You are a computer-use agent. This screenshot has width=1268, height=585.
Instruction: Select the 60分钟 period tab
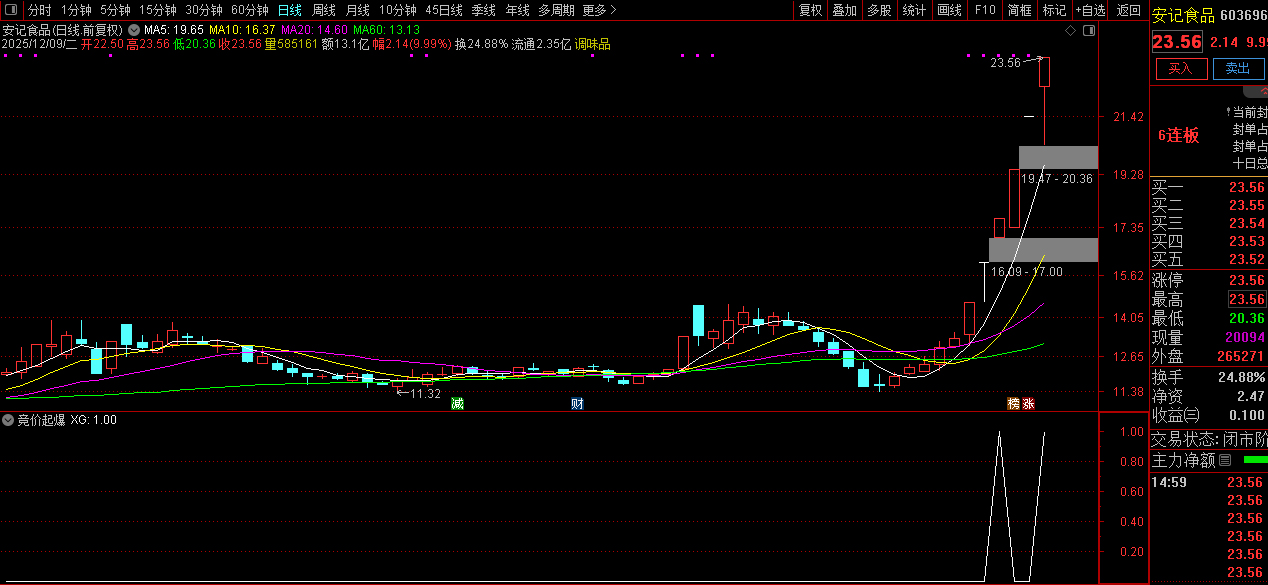tap(250, 10)
